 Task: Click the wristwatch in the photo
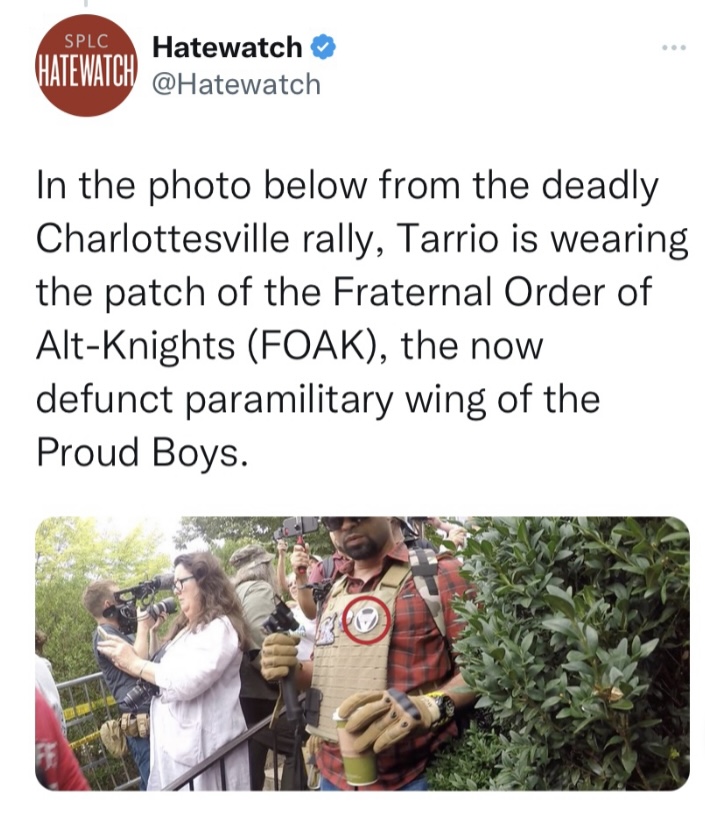[441, 703]
